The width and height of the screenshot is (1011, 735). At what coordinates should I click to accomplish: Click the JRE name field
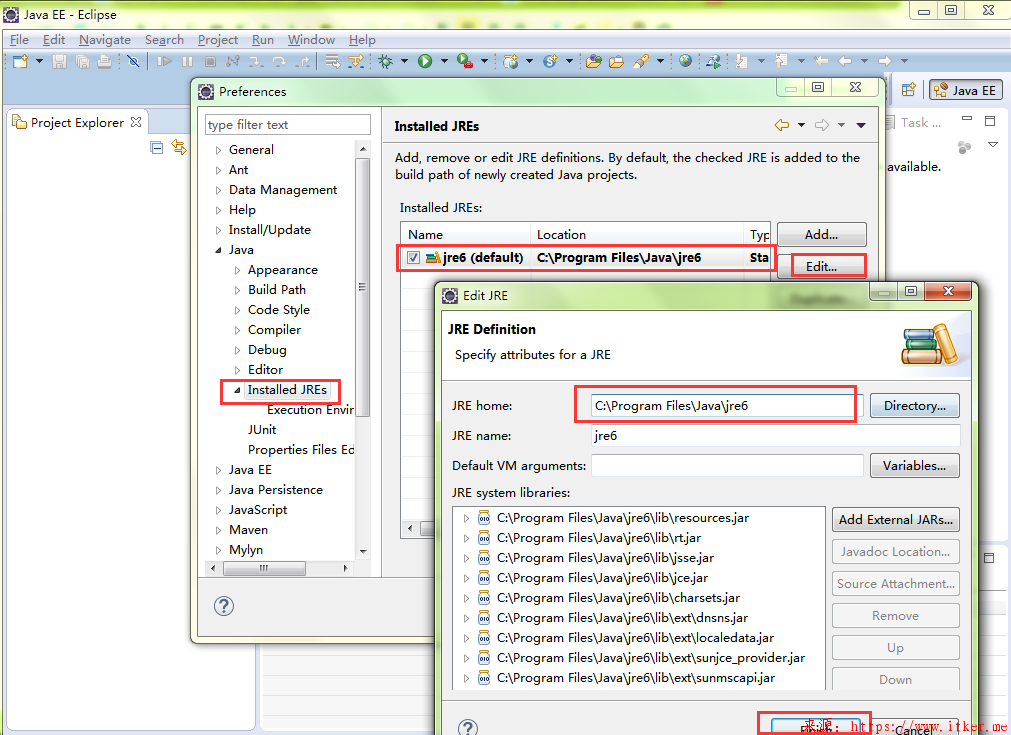tap(776, 436)
